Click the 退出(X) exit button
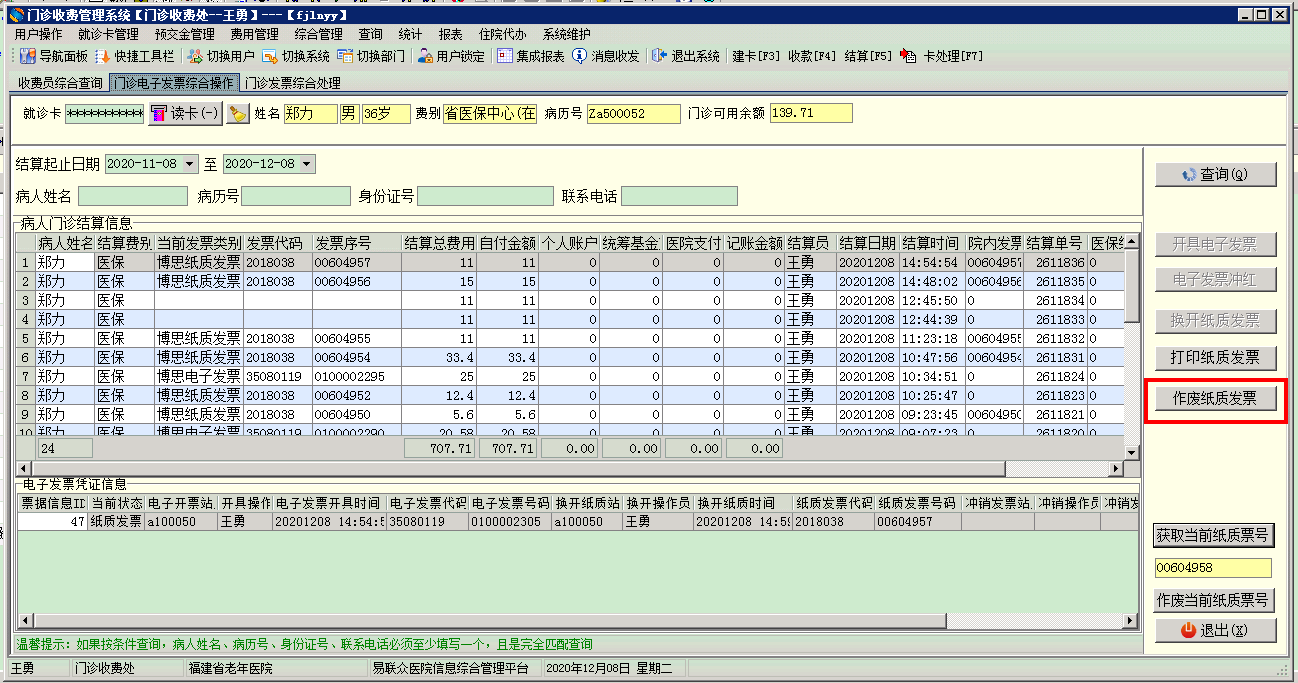 [1215, 630]
